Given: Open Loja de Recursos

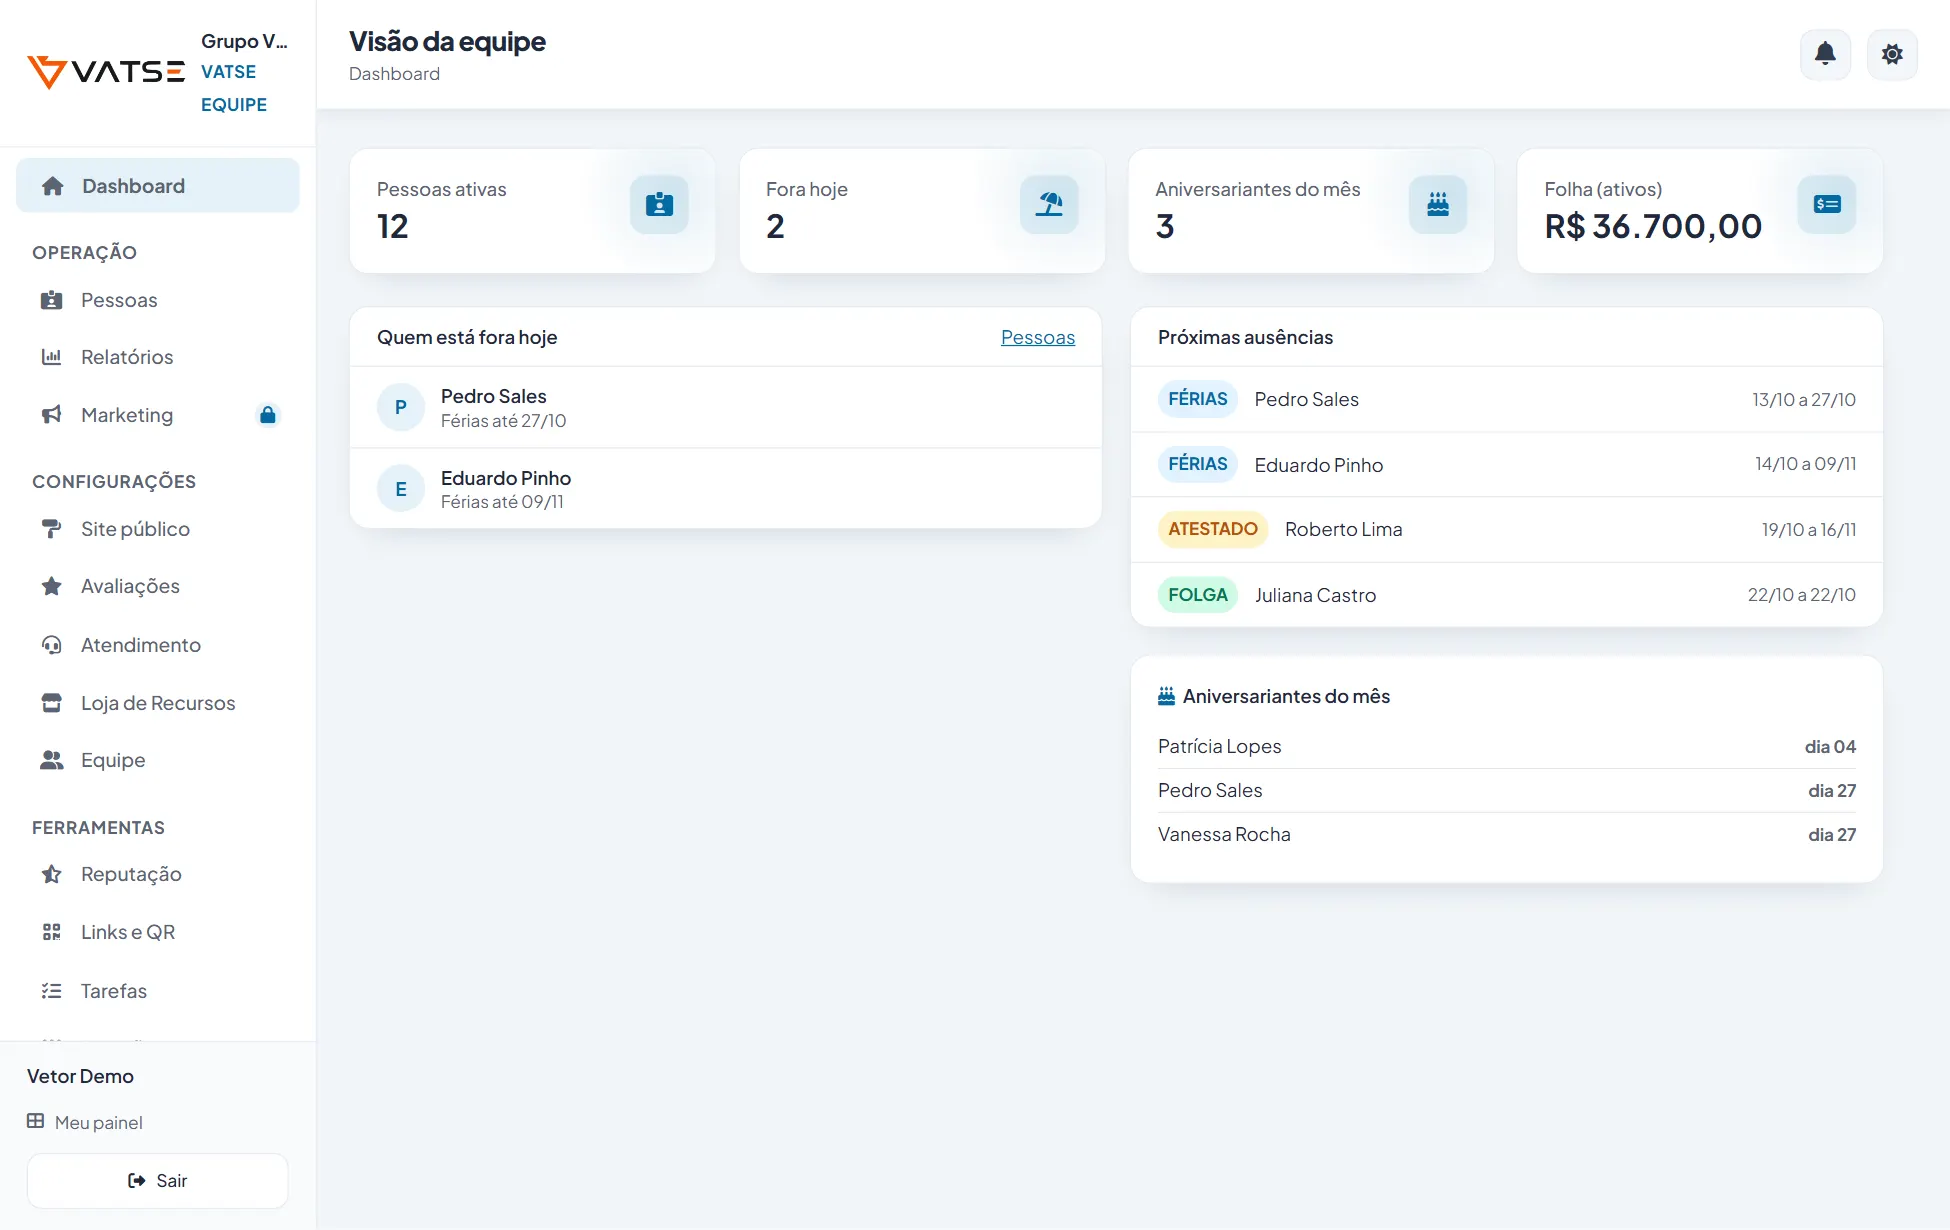Looking at the screenshot, I should [x=158, y=703].
